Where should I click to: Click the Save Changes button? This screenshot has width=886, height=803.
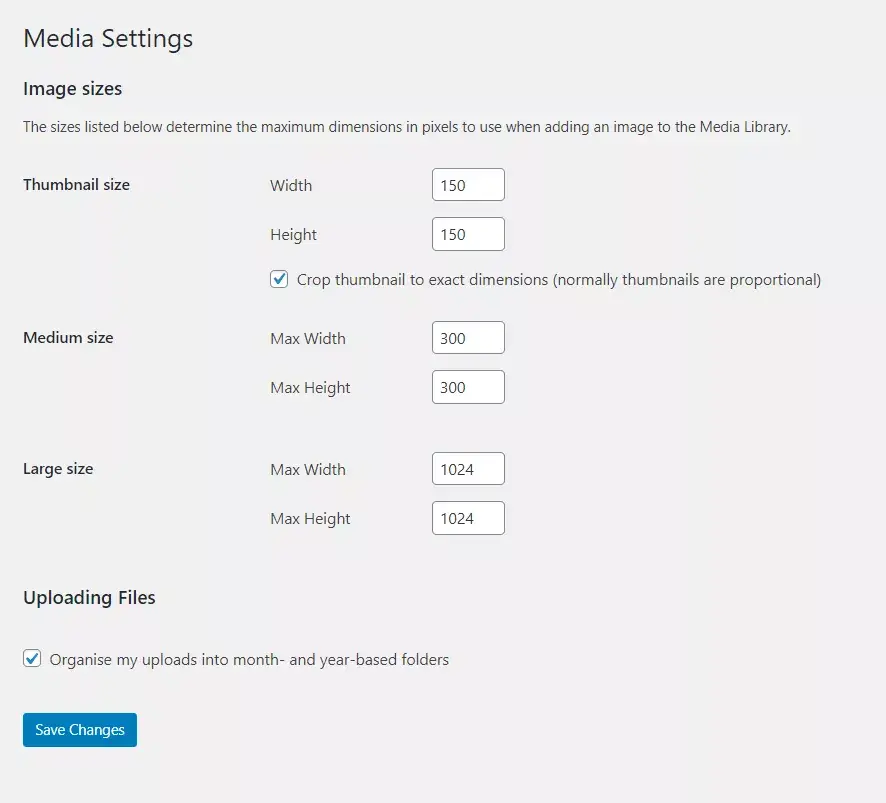click(79, 730)
